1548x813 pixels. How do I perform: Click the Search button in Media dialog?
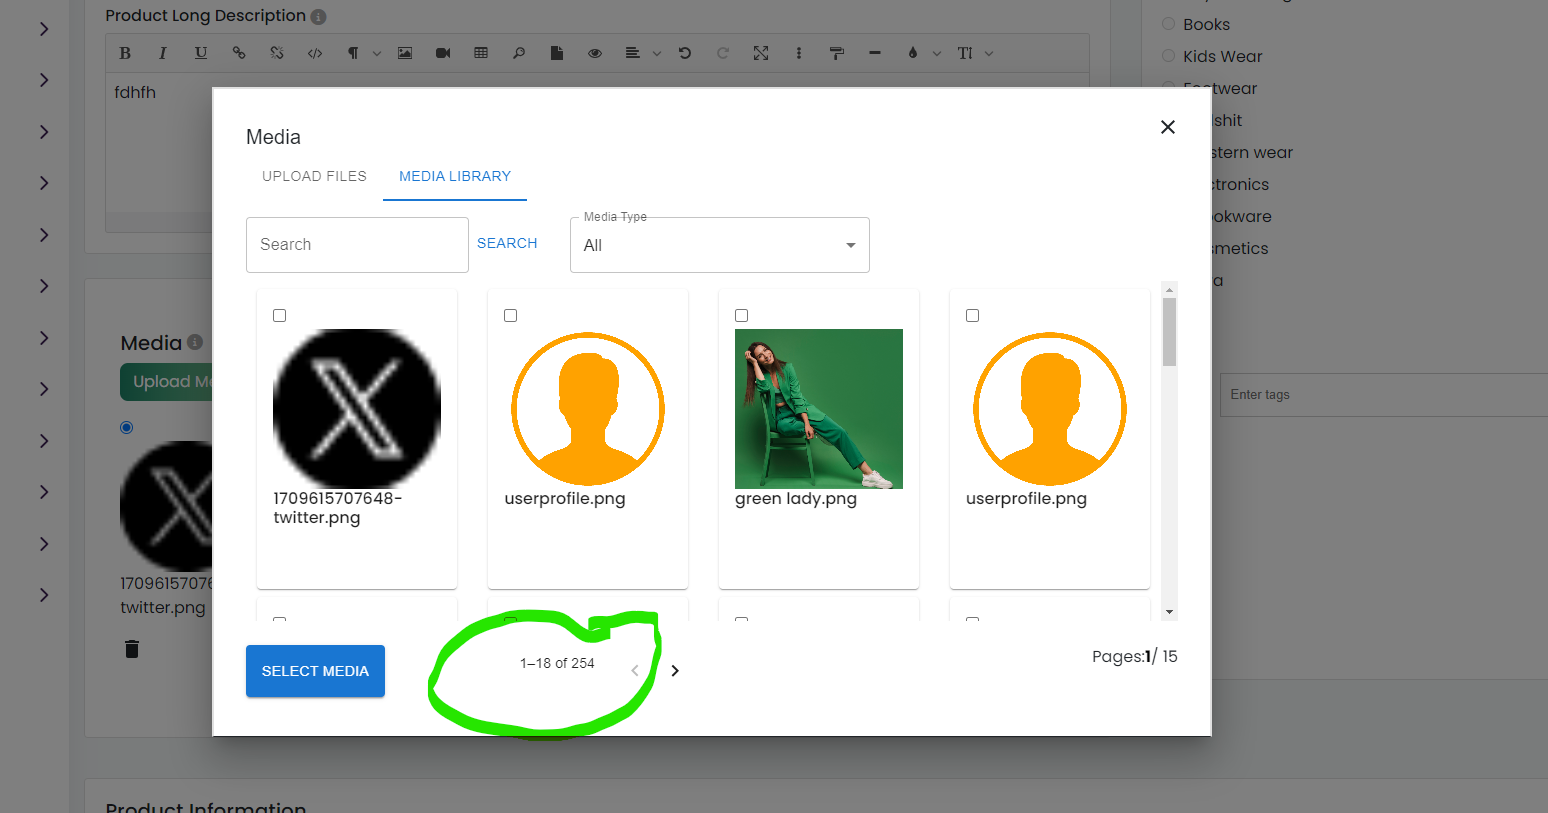[507, 243]
